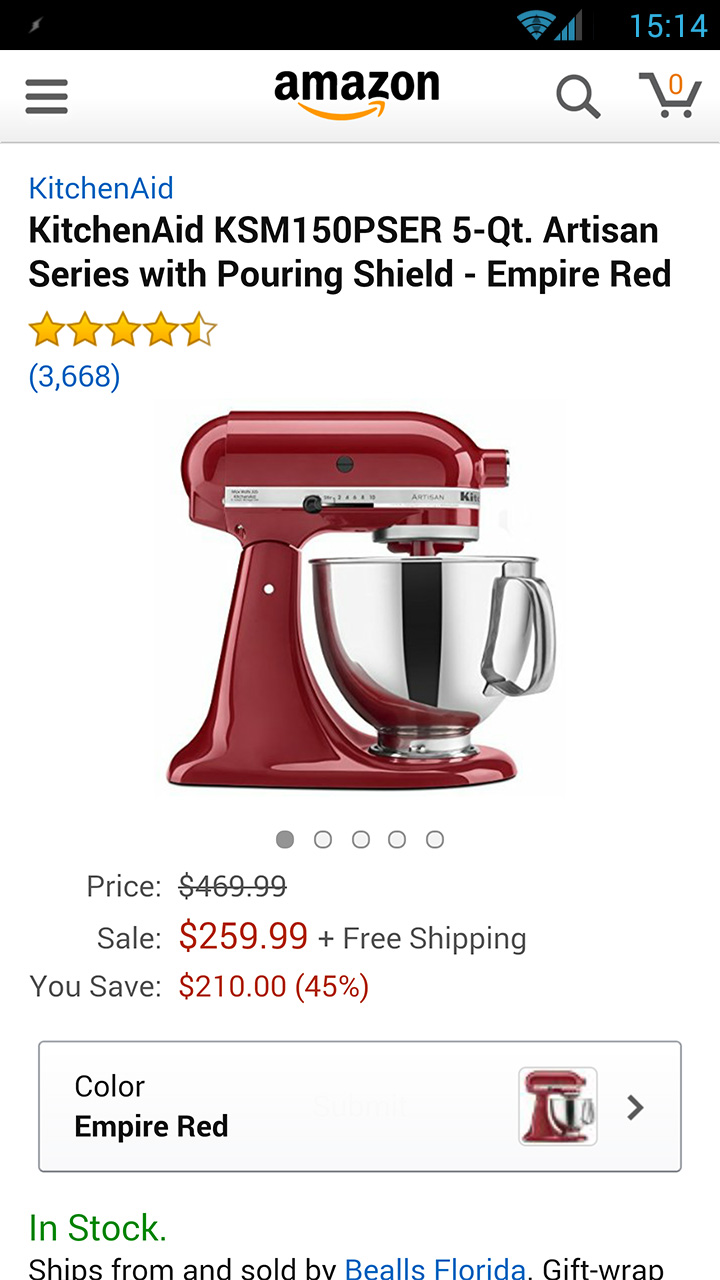Tap the Amazon logo
The width and height of the screenshot is (720, 1280).
tap(357, 94)
